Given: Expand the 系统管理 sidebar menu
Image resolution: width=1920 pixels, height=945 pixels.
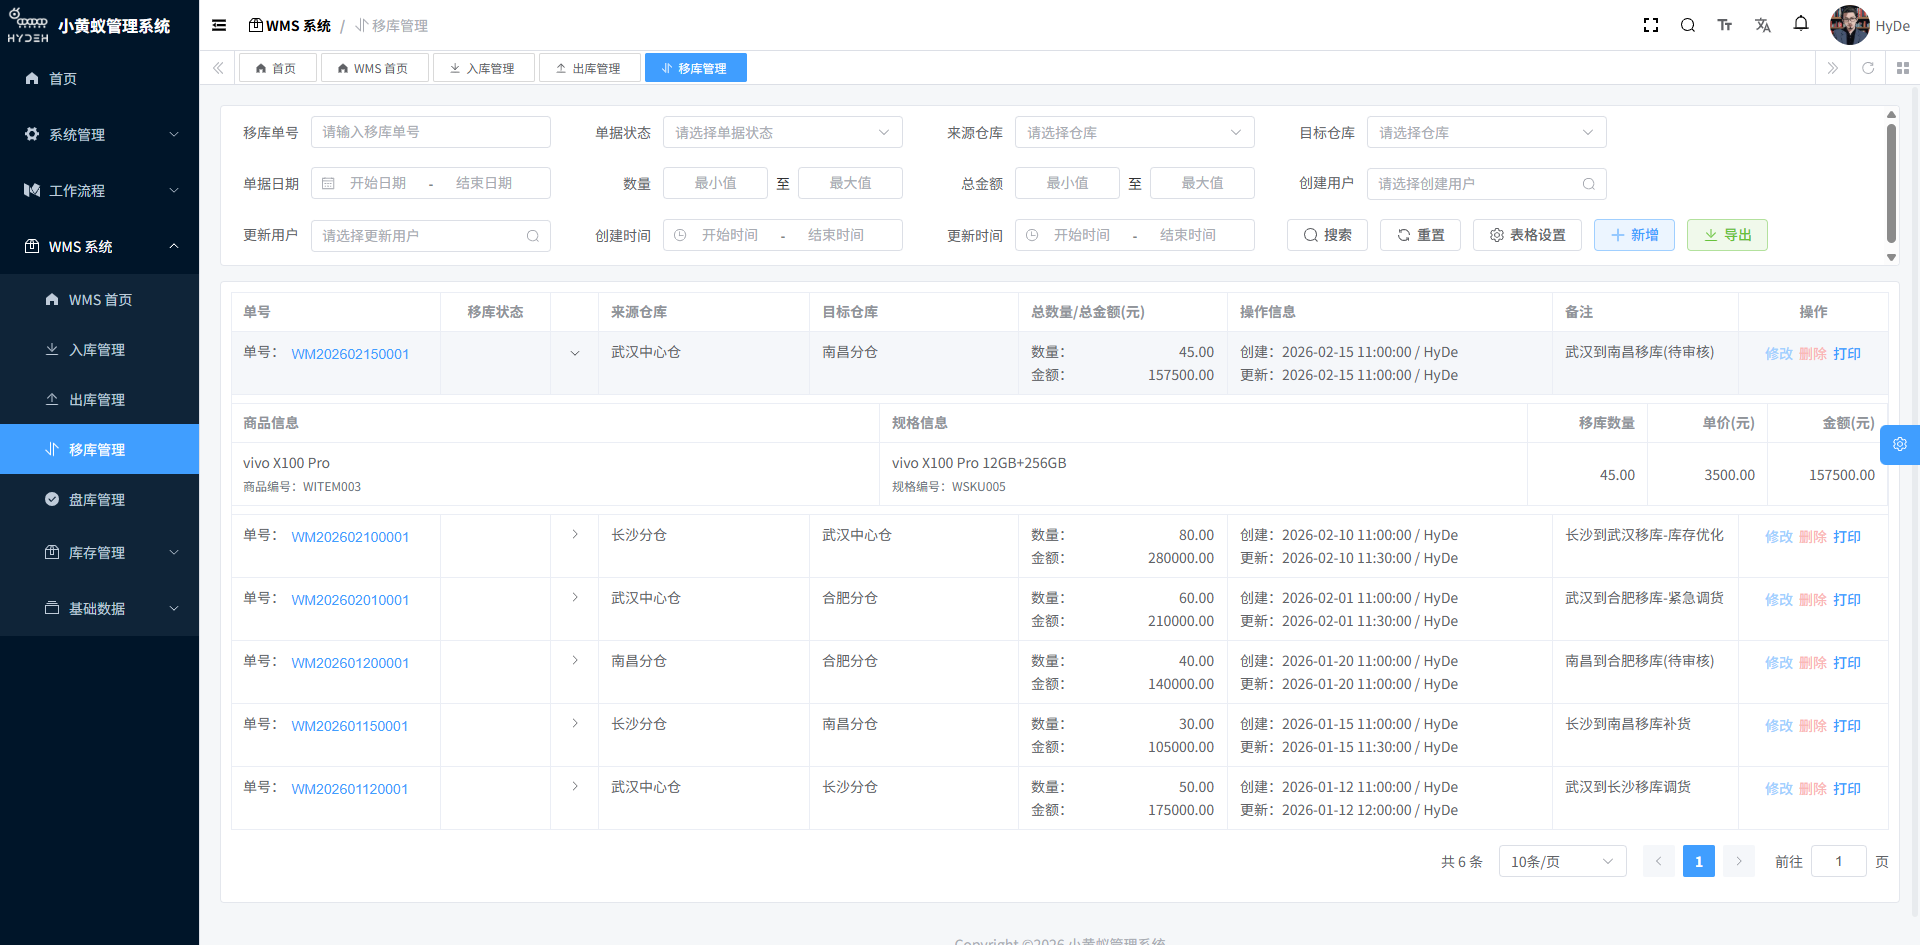Looking at the screenshot, I should (100, 134).
